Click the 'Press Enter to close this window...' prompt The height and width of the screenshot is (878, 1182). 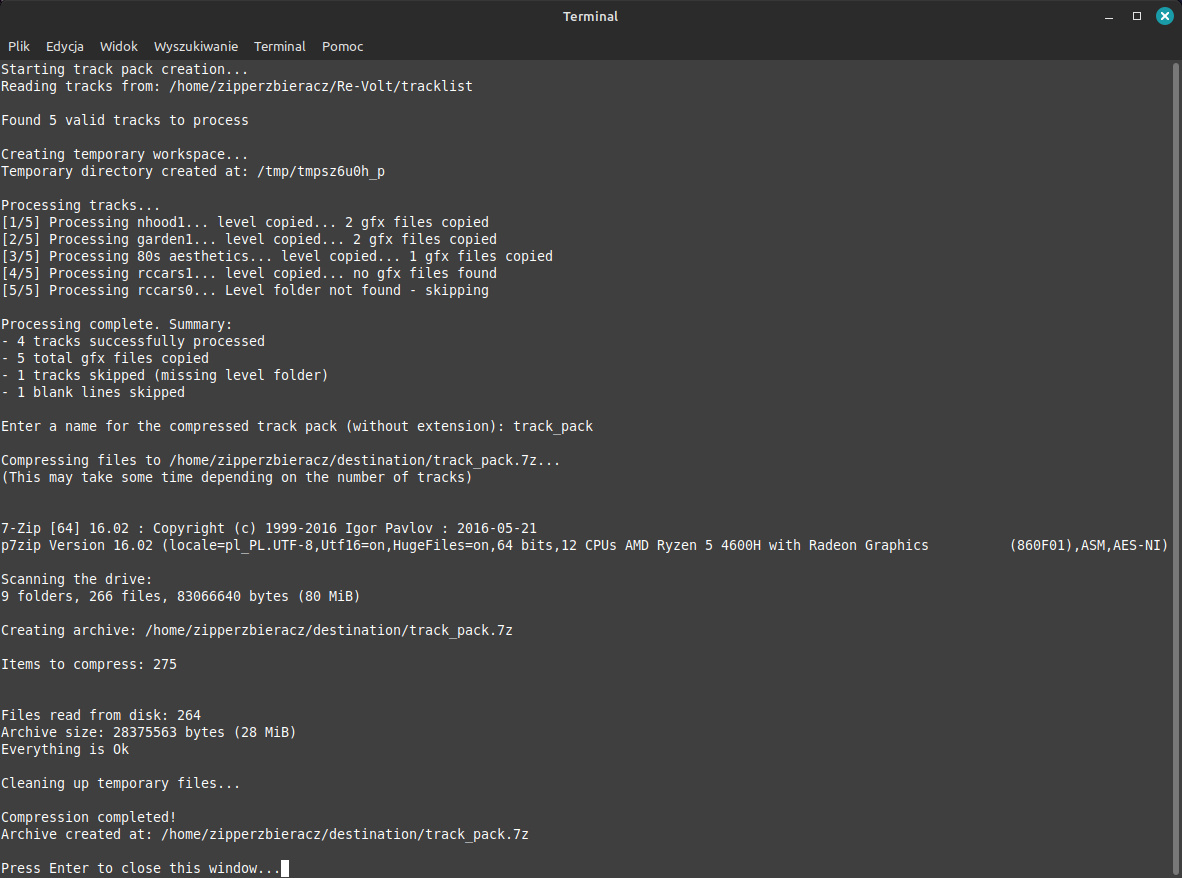click(141, 869)
